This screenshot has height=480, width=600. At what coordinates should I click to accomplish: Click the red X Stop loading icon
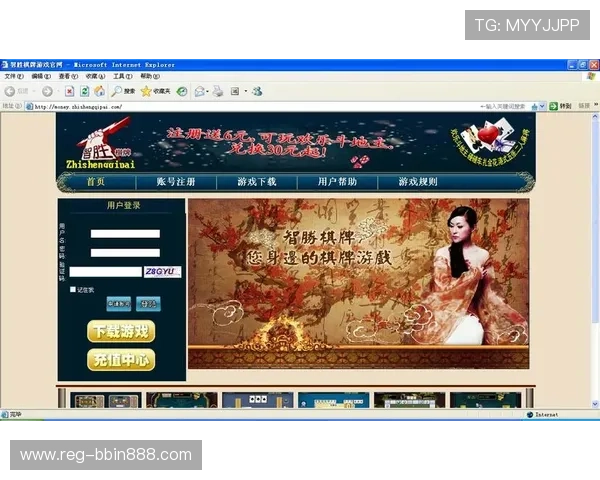click(x=70, y=91)
